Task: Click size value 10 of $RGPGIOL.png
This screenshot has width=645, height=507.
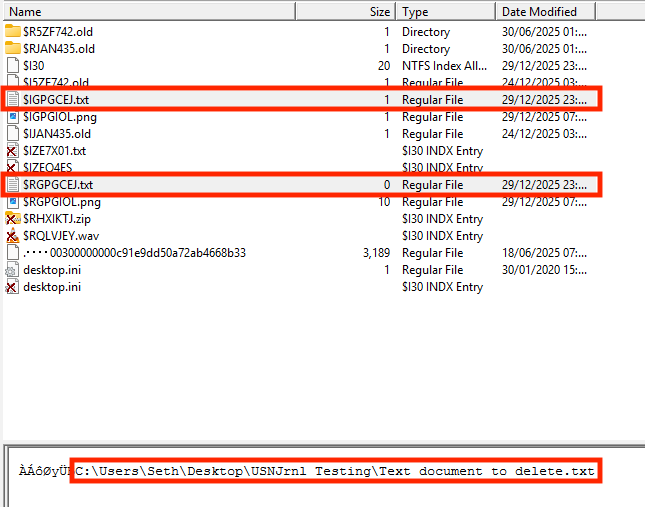Action: pos(384,202)
